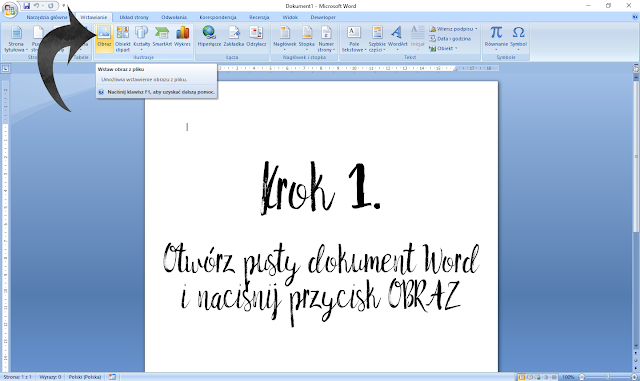
Task: Undo the last action
Action: tap(37, 6)
